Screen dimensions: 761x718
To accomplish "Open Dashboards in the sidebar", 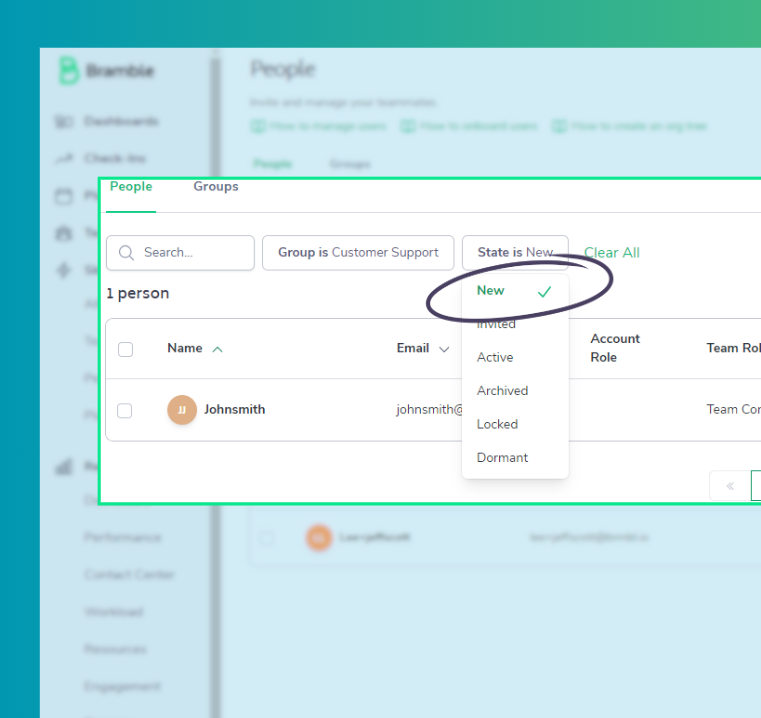I will pos(121,121).
